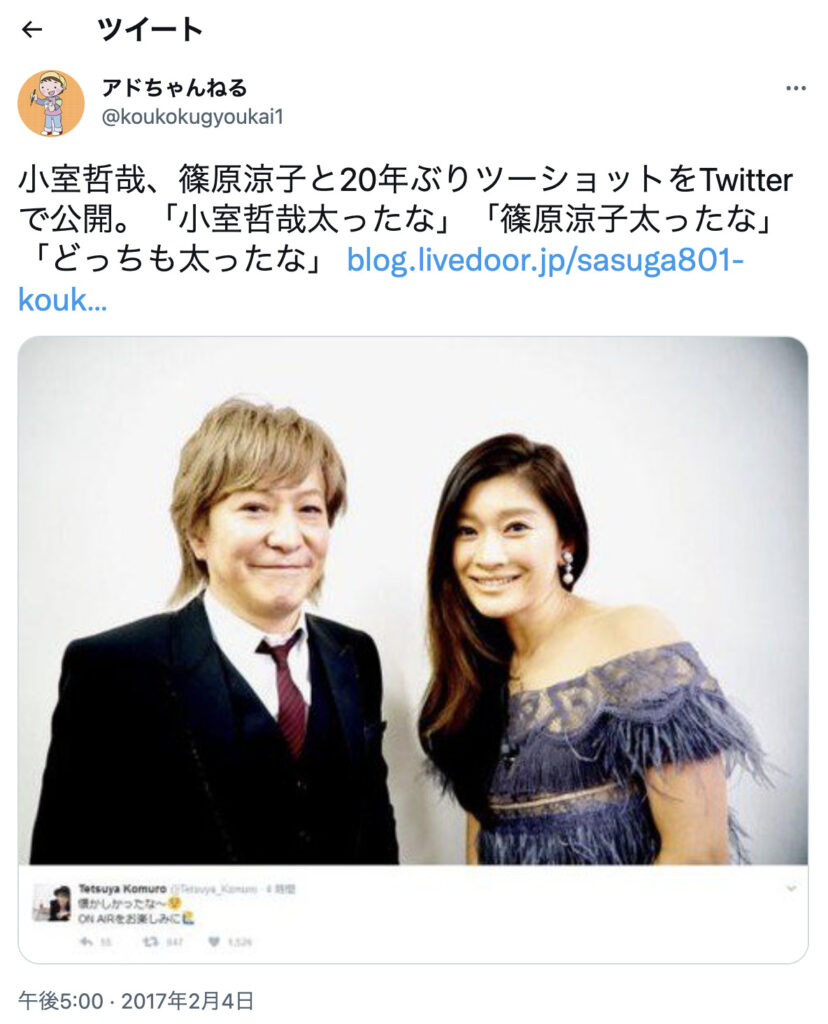Go back using the left arrow

(x=31, y=29)
